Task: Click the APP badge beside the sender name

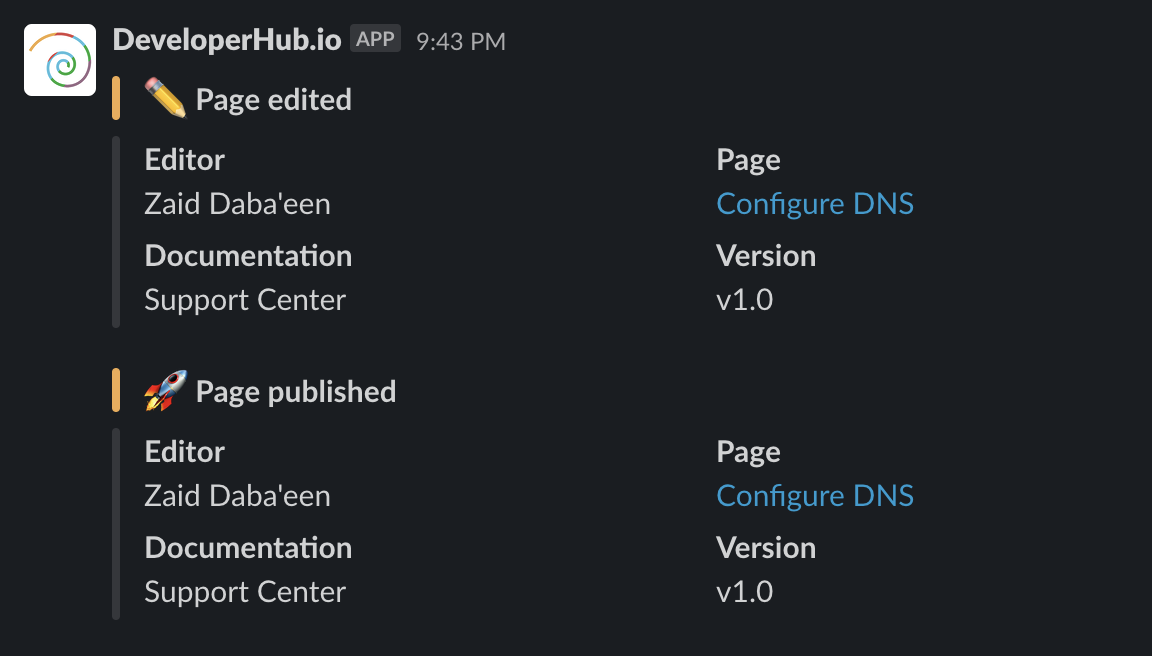Action: [375, 38]
